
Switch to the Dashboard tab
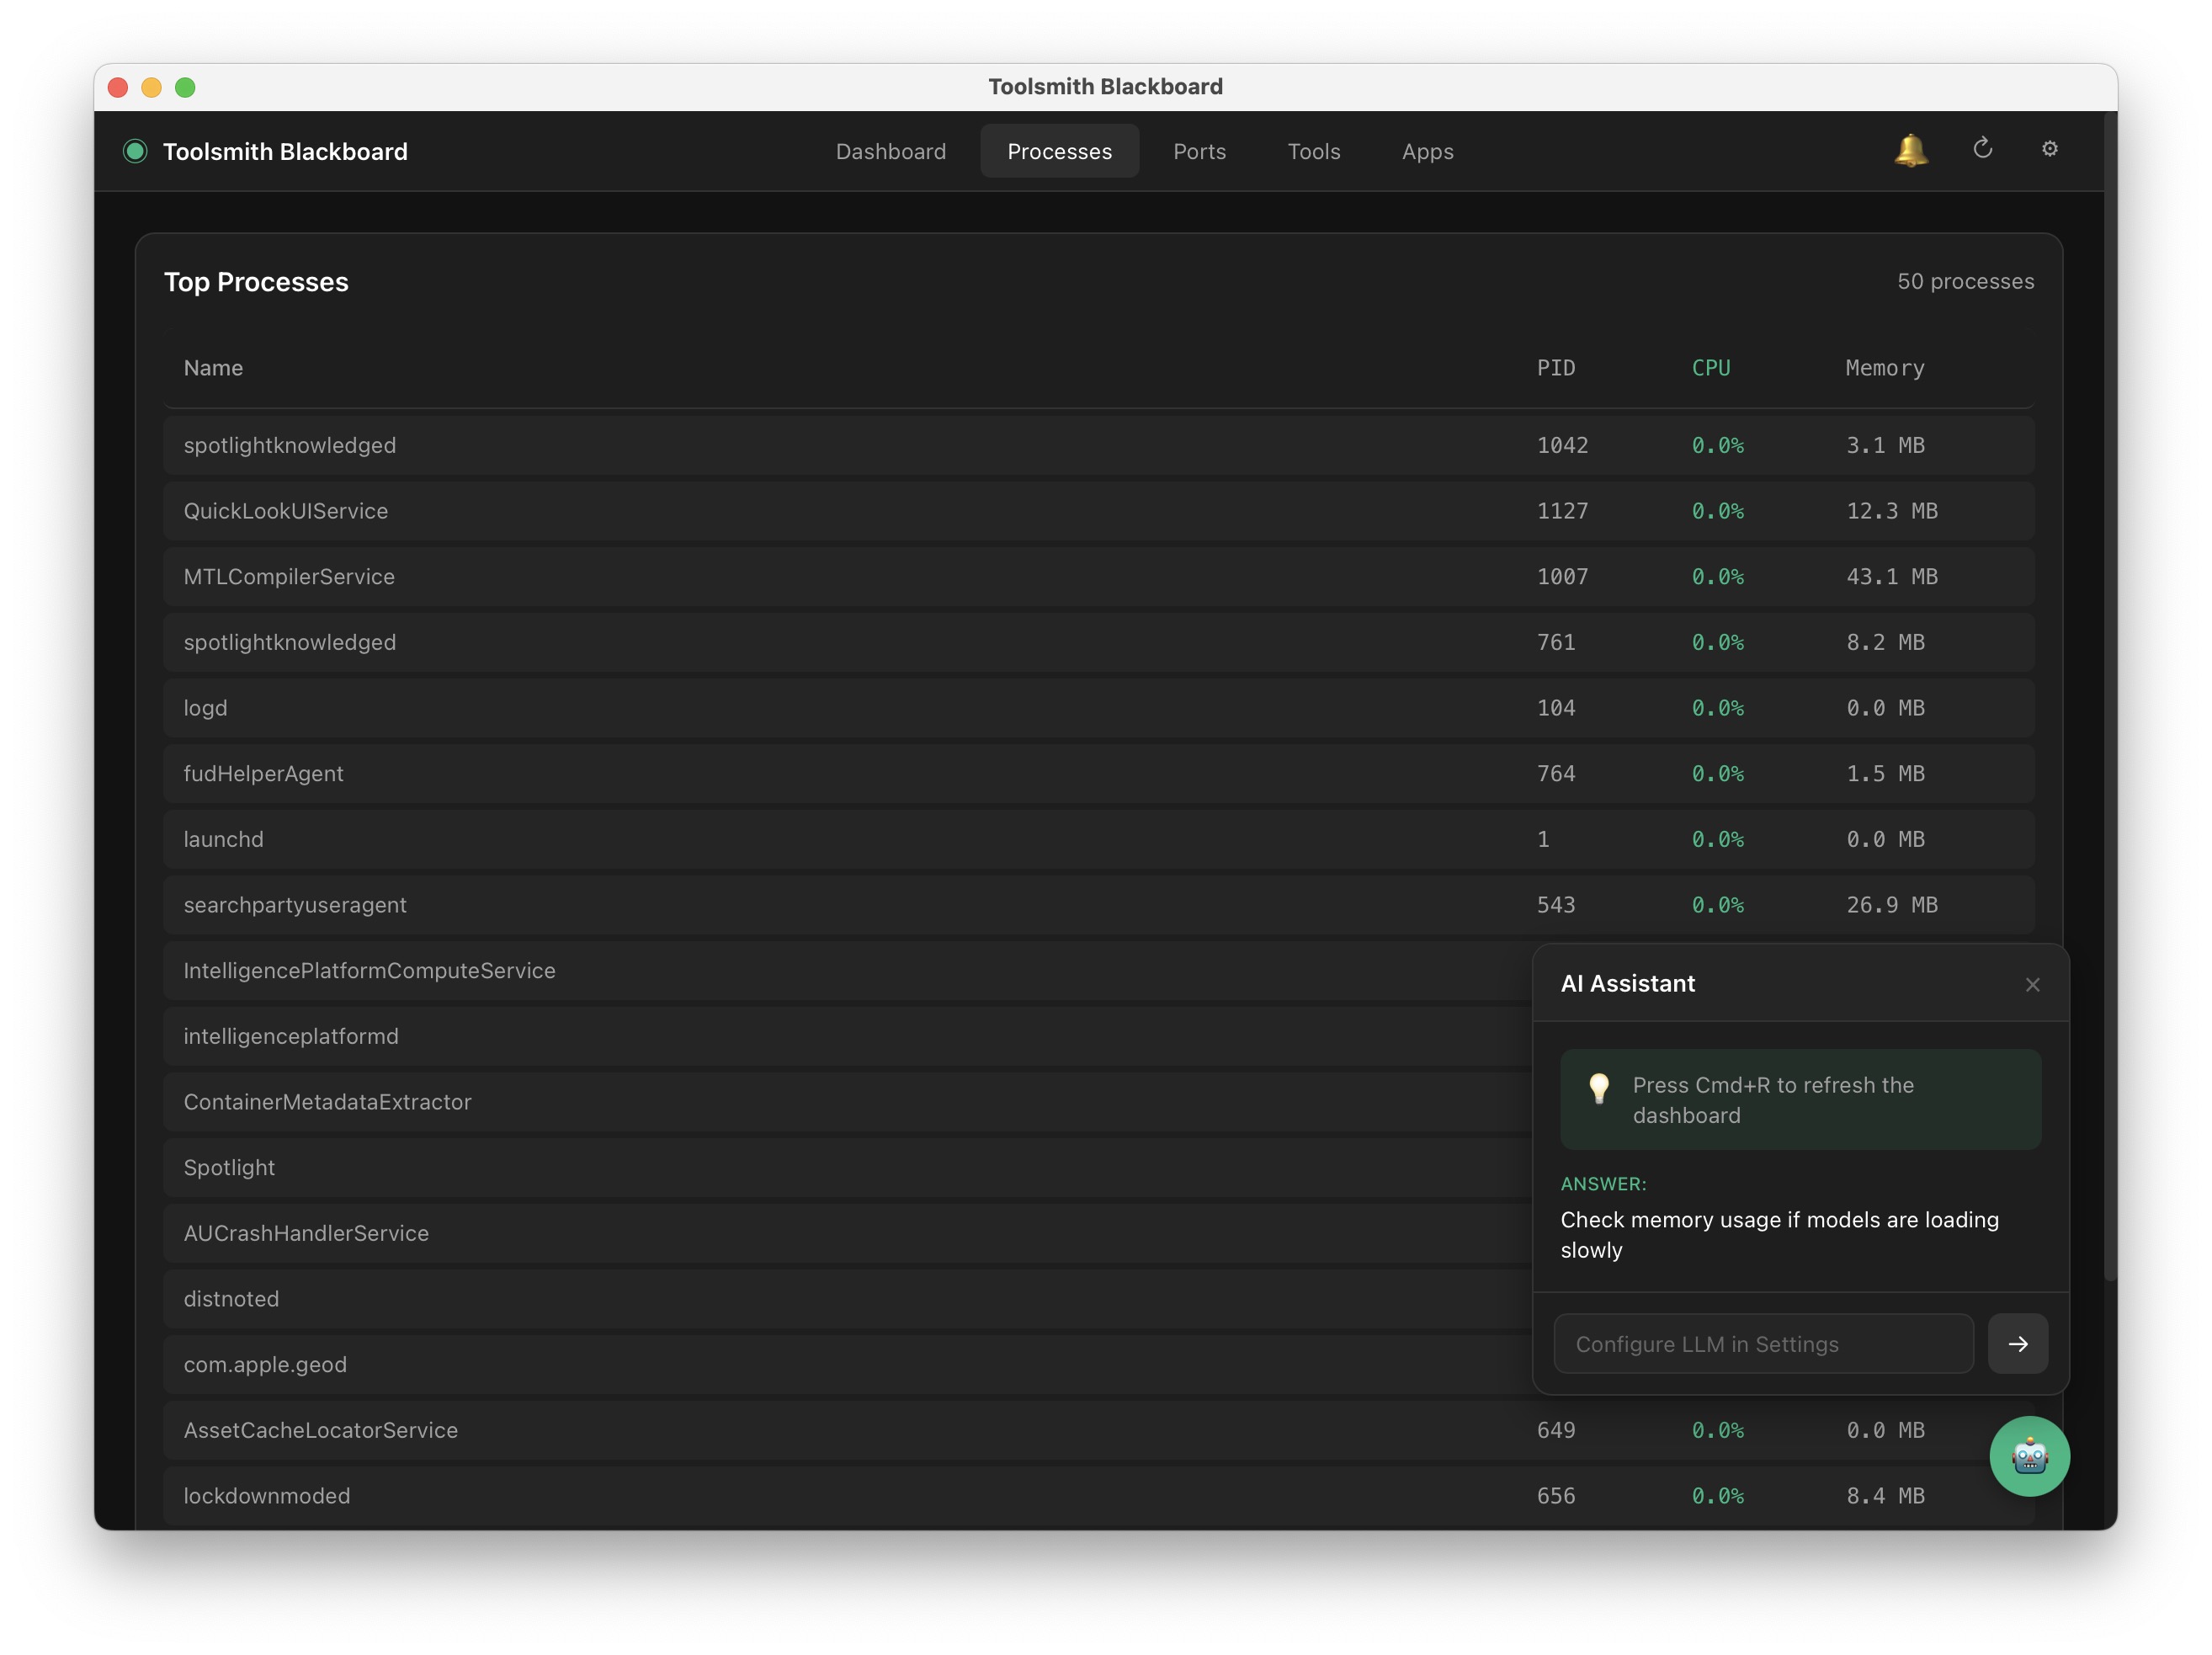(890, 151)
